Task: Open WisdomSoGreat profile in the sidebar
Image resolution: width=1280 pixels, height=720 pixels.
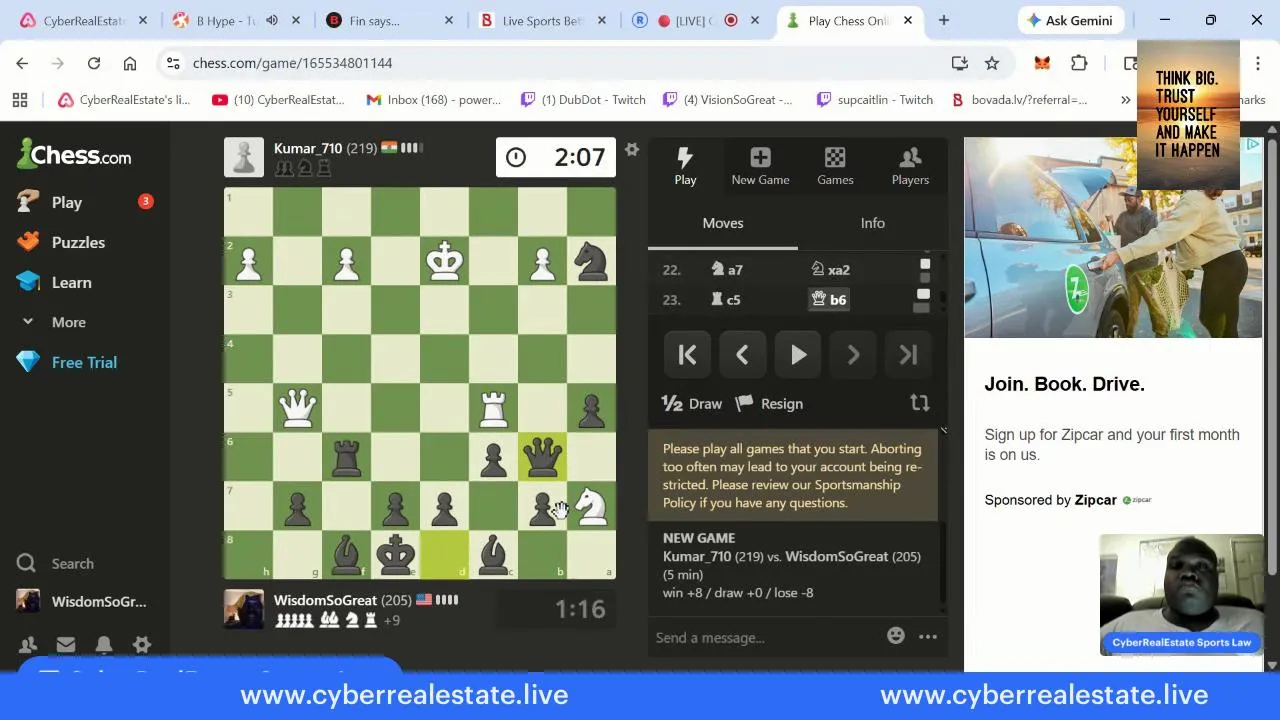Action: [82, 601]
